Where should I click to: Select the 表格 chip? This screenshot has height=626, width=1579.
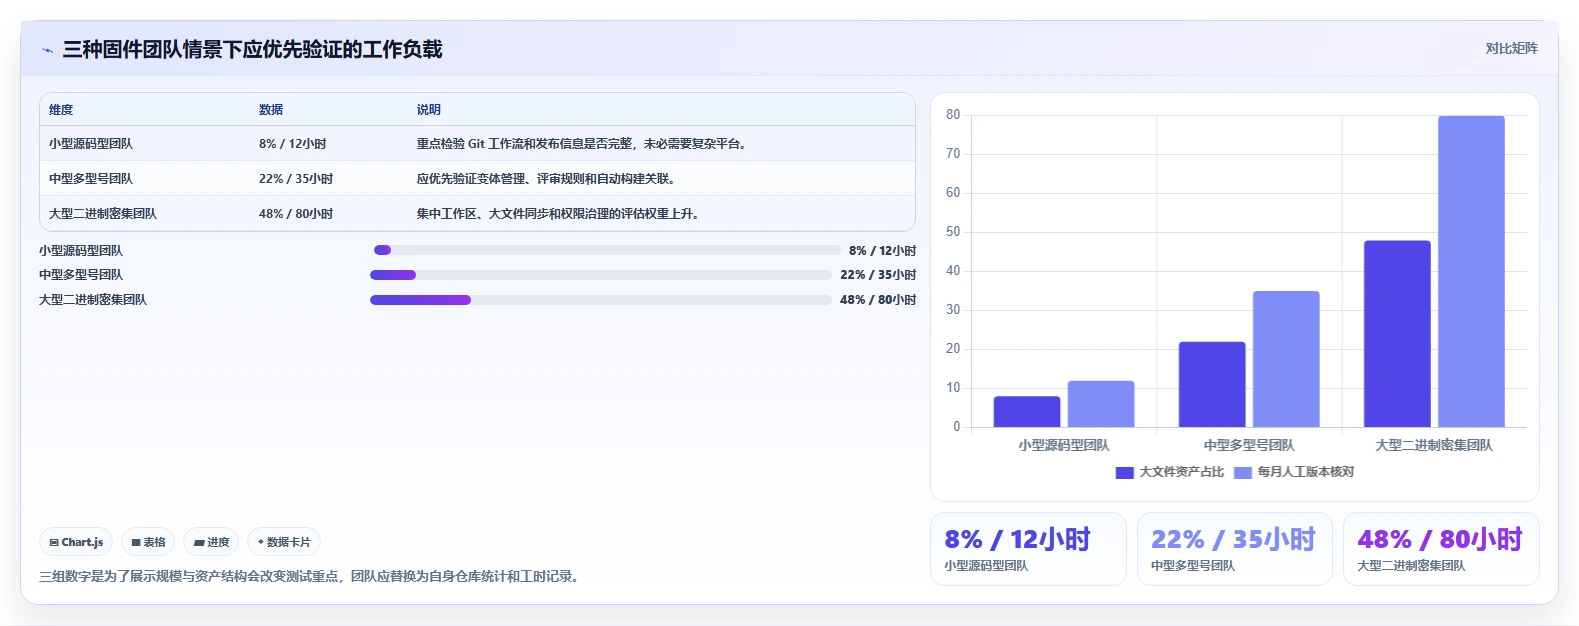[148, 542]
